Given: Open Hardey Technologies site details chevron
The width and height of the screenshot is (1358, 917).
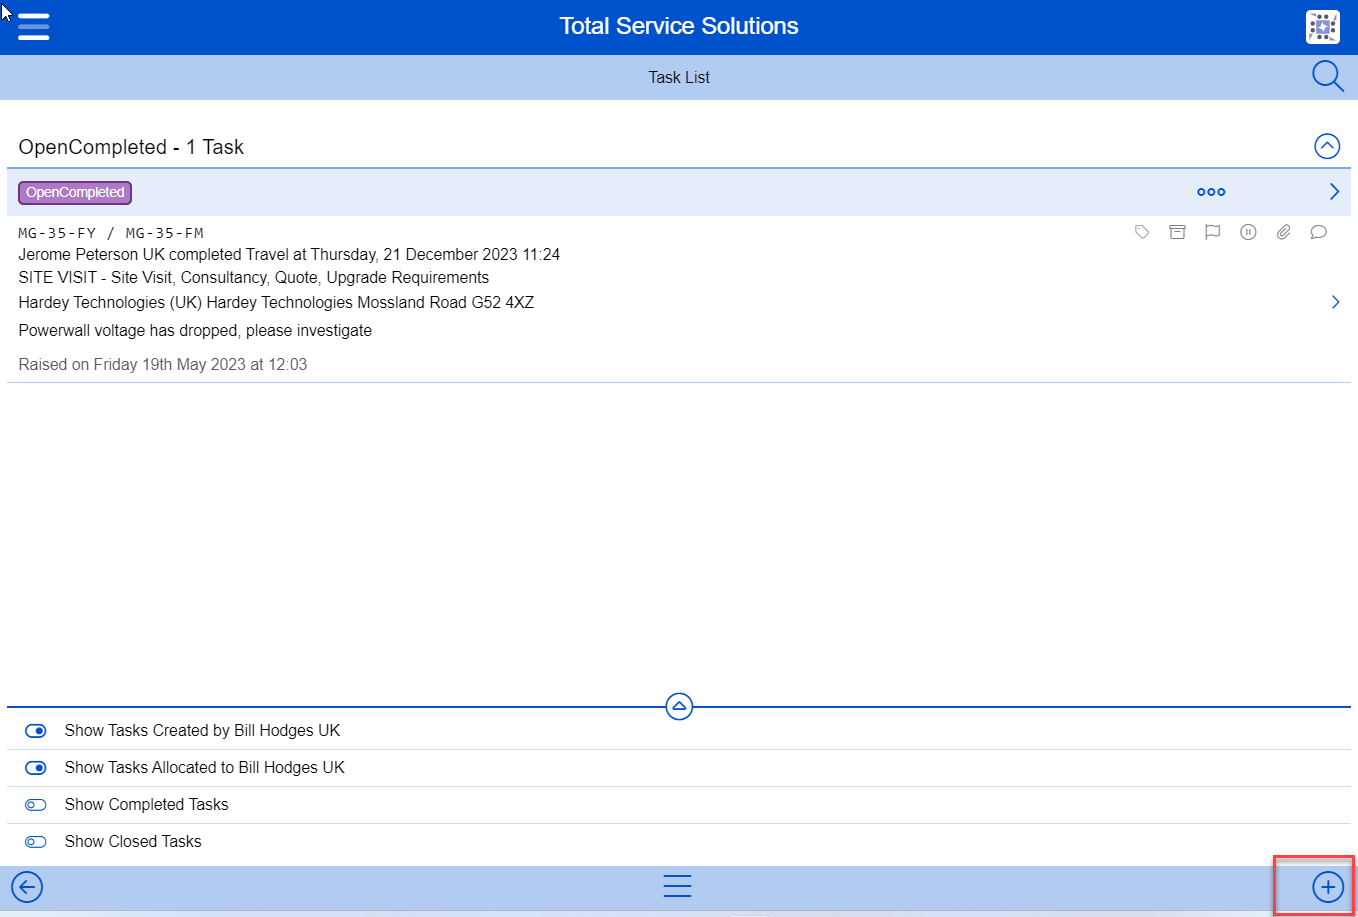Looking at the screenshot, I should pyautogui.click(x=1335, y=302).
